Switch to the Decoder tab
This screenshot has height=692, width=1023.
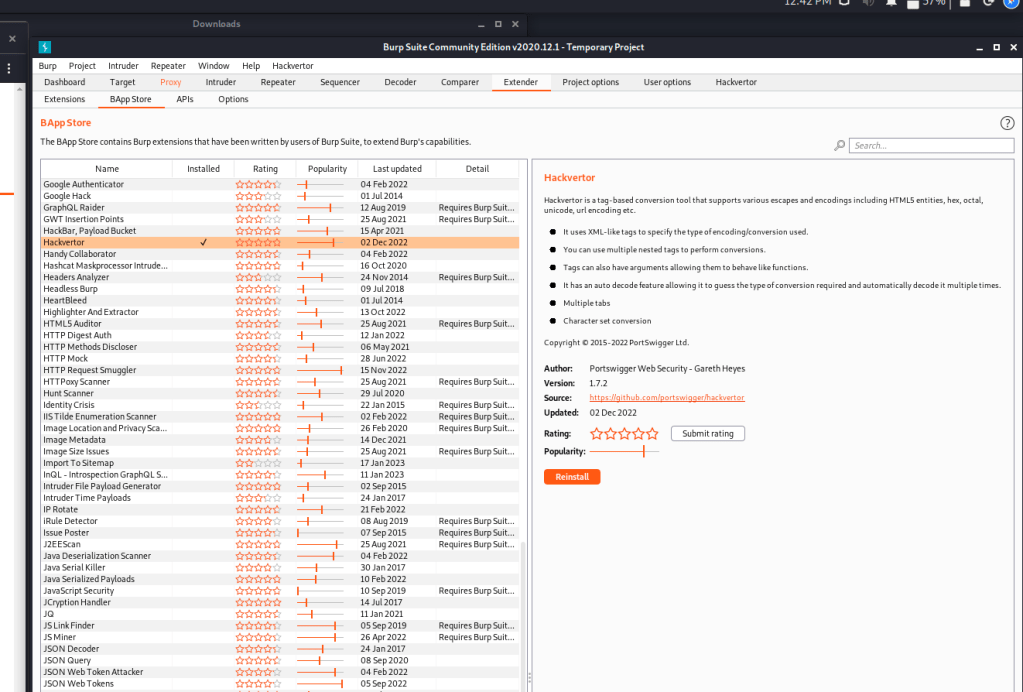point(400,82)
